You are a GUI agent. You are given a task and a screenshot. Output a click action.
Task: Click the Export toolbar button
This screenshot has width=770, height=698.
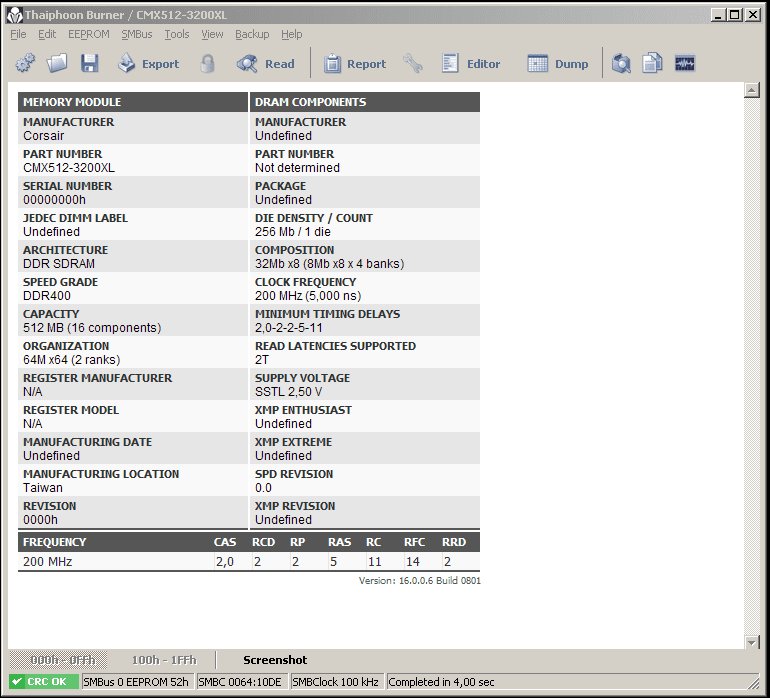(x=148, y=63)
